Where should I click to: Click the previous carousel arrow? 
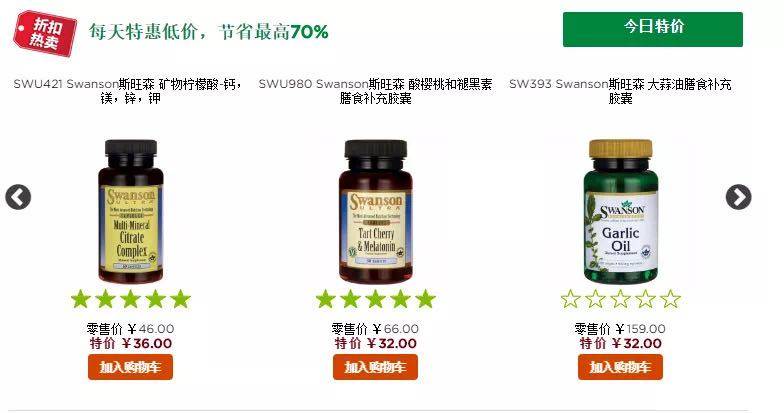click(18, 197)
